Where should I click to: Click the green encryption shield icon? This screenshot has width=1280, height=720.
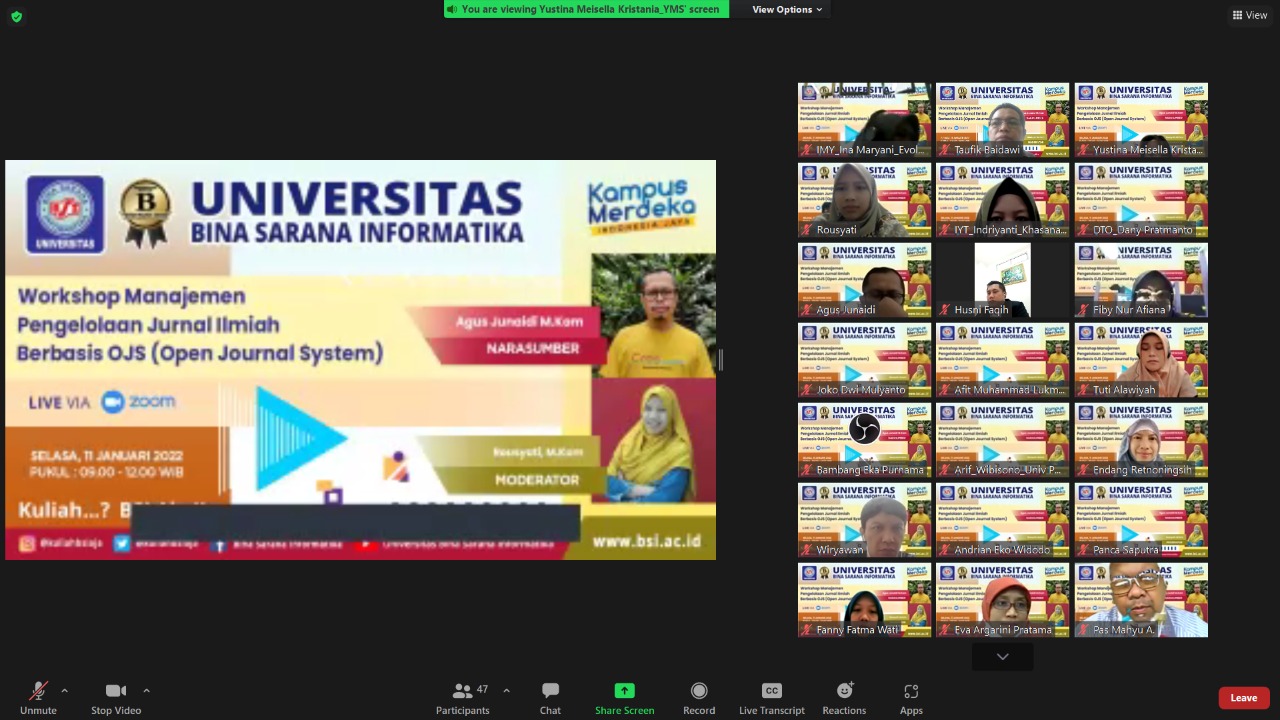(x=16, y=16)
